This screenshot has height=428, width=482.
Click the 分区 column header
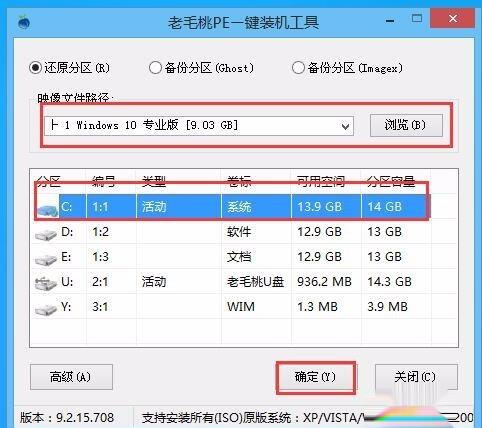(49, 182)
